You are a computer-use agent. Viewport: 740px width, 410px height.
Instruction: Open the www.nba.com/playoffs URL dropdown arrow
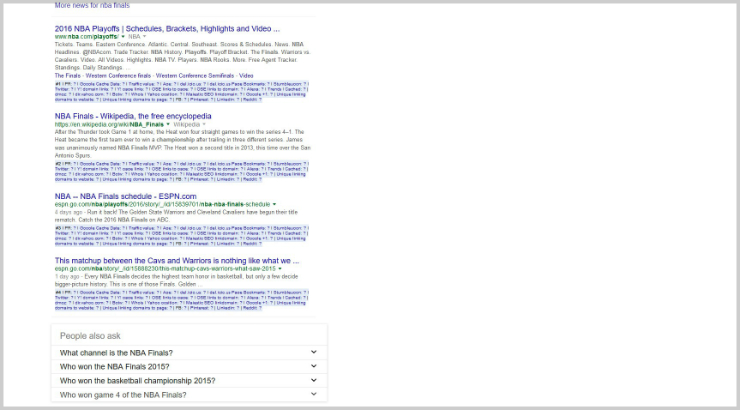pos(123,36)
